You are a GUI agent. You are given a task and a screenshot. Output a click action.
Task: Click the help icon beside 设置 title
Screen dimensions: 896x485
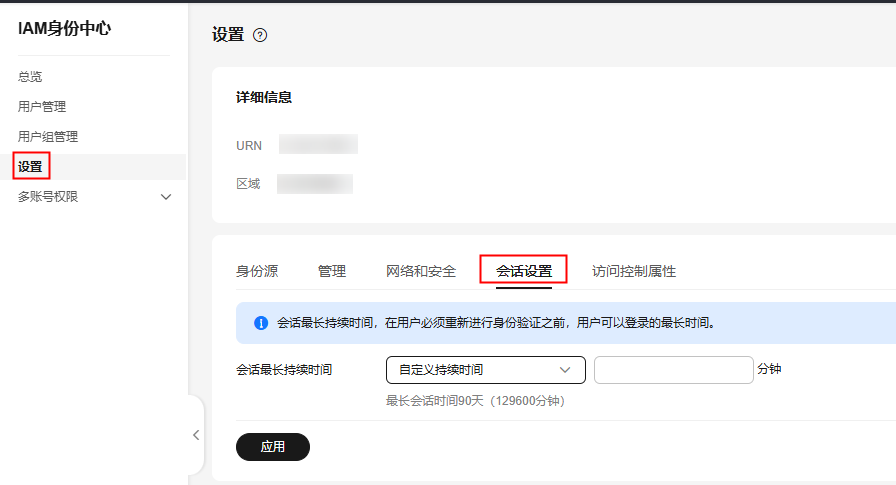click(x=260, y=35)
